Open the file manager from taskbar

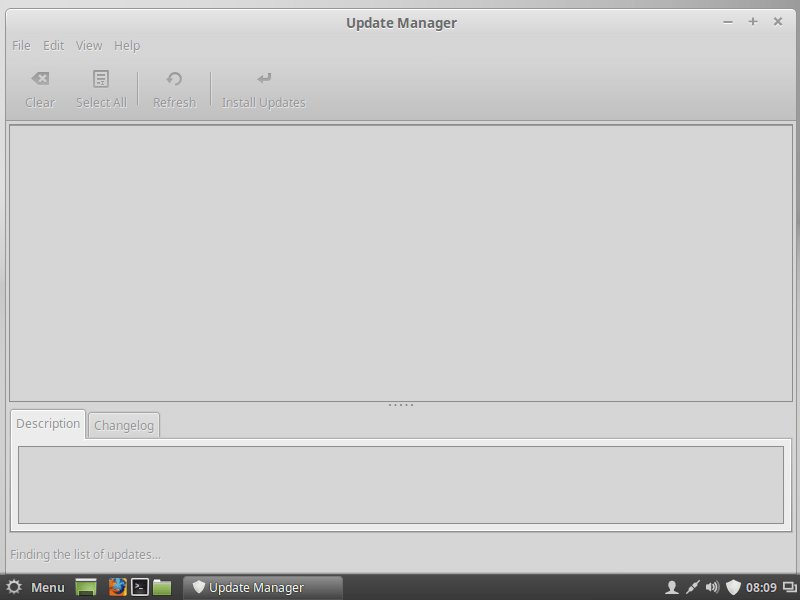tap(162, 587)
